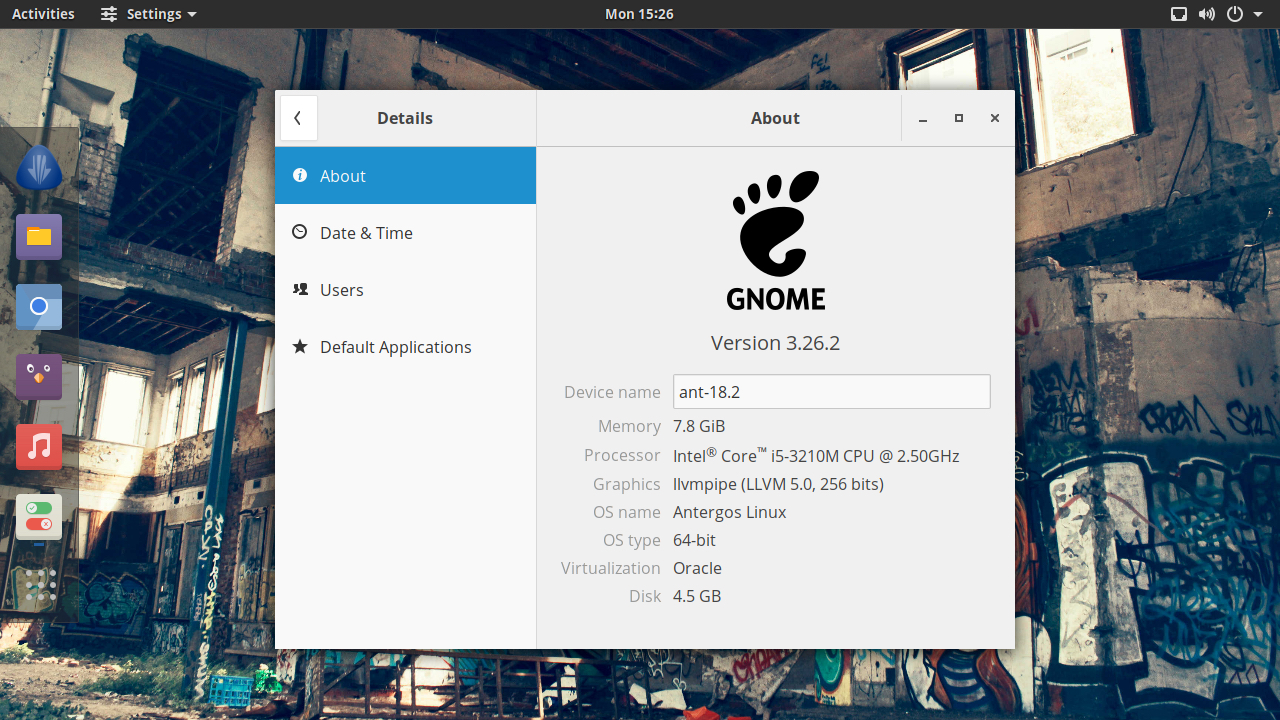Switch to Date & Time panel
This screenshot has height=720, width=1280.
[x=405, y=233]
